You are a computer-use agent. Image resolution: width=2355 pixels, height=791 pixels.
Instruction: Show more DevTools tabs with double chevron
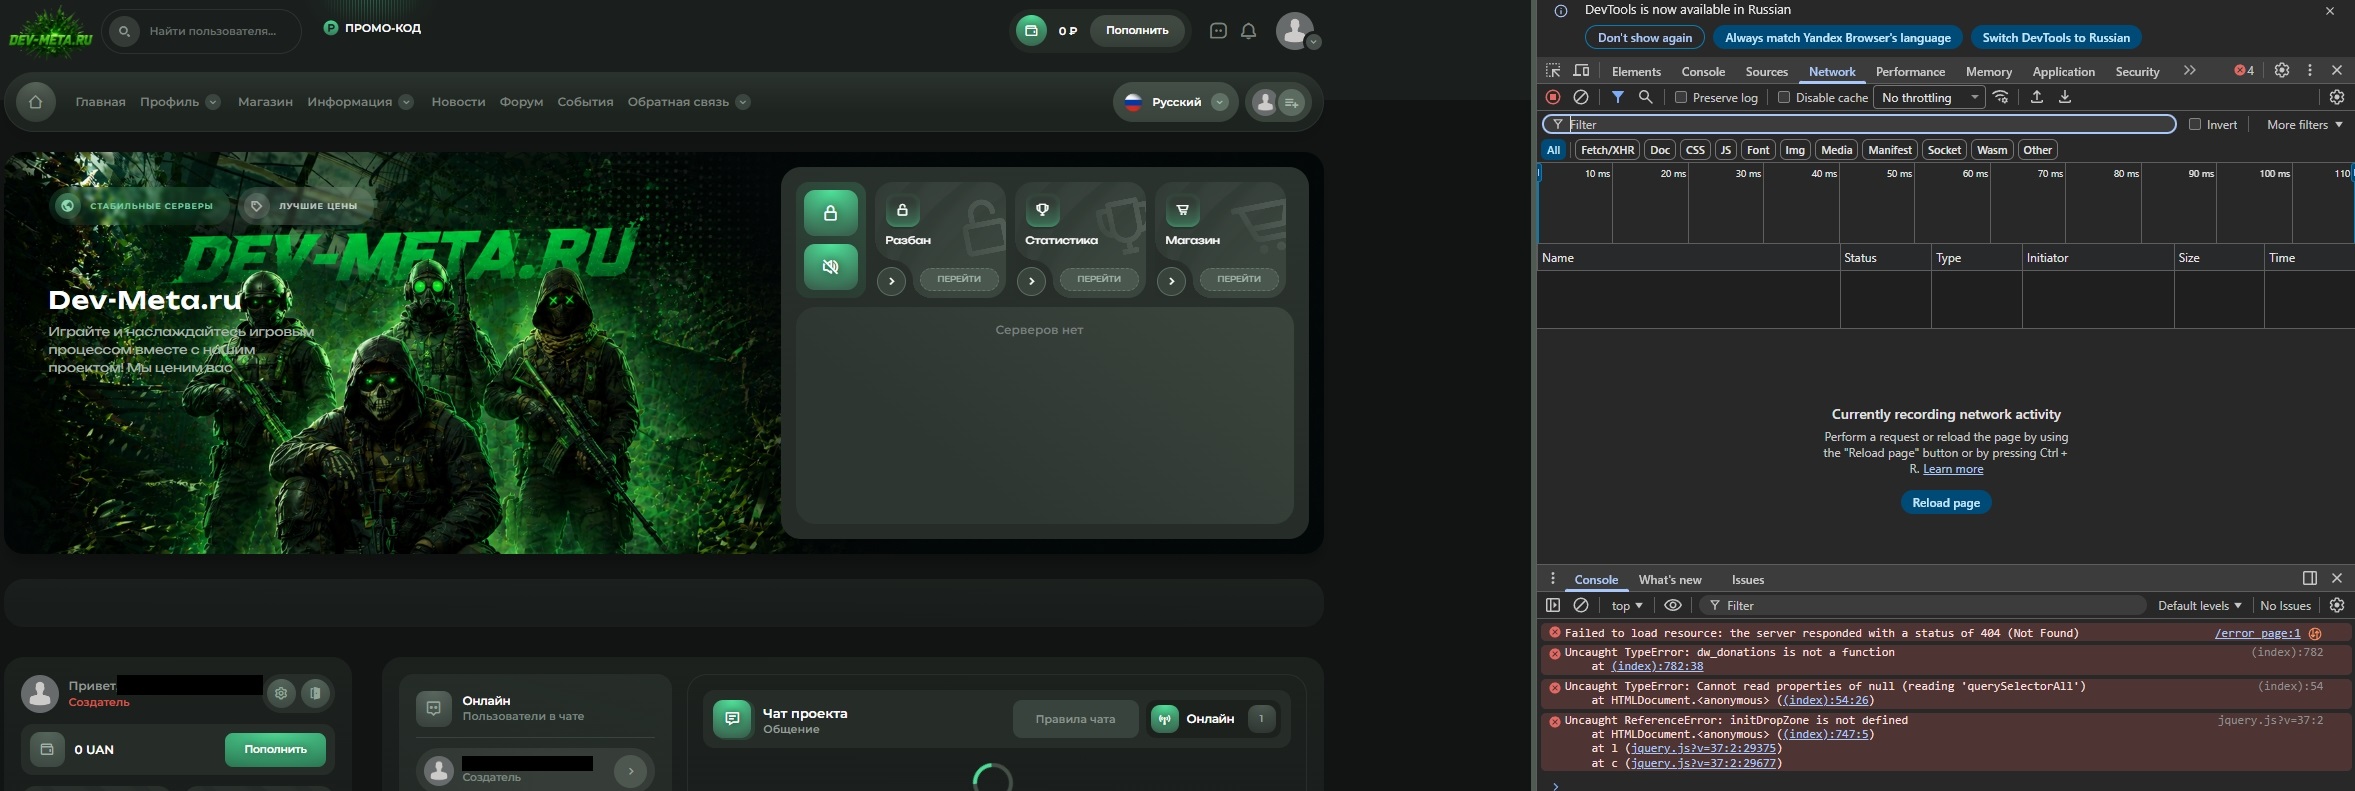[2190, 70]
